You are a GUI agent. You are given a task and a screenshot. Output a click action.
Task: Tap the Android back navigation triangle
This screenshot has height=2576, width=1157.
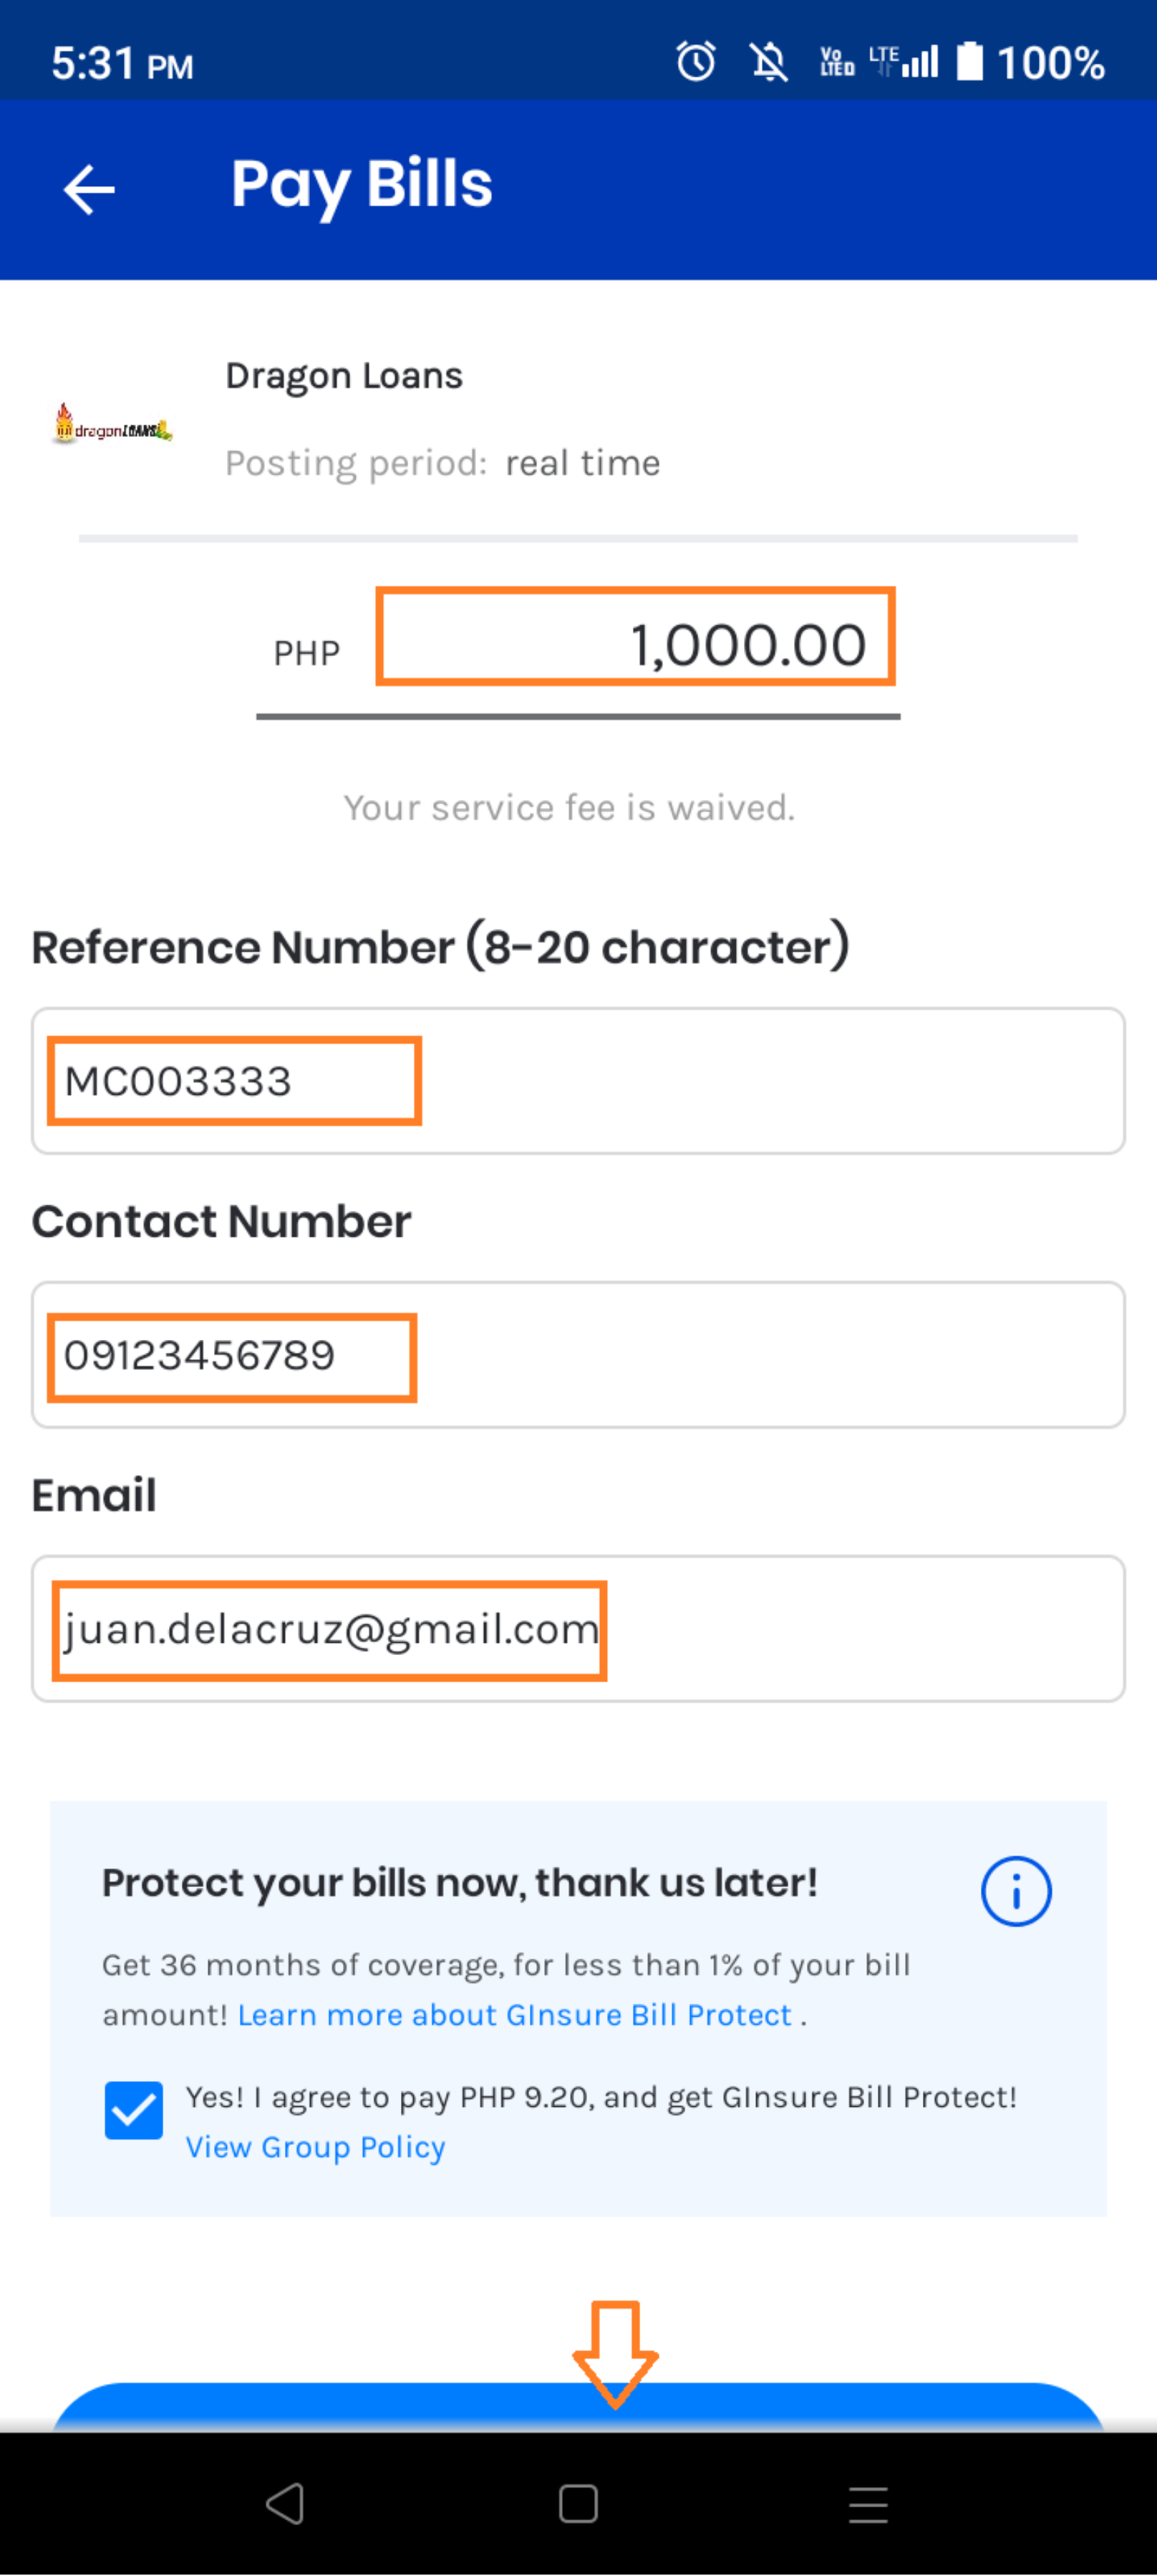click(286, 2503)
